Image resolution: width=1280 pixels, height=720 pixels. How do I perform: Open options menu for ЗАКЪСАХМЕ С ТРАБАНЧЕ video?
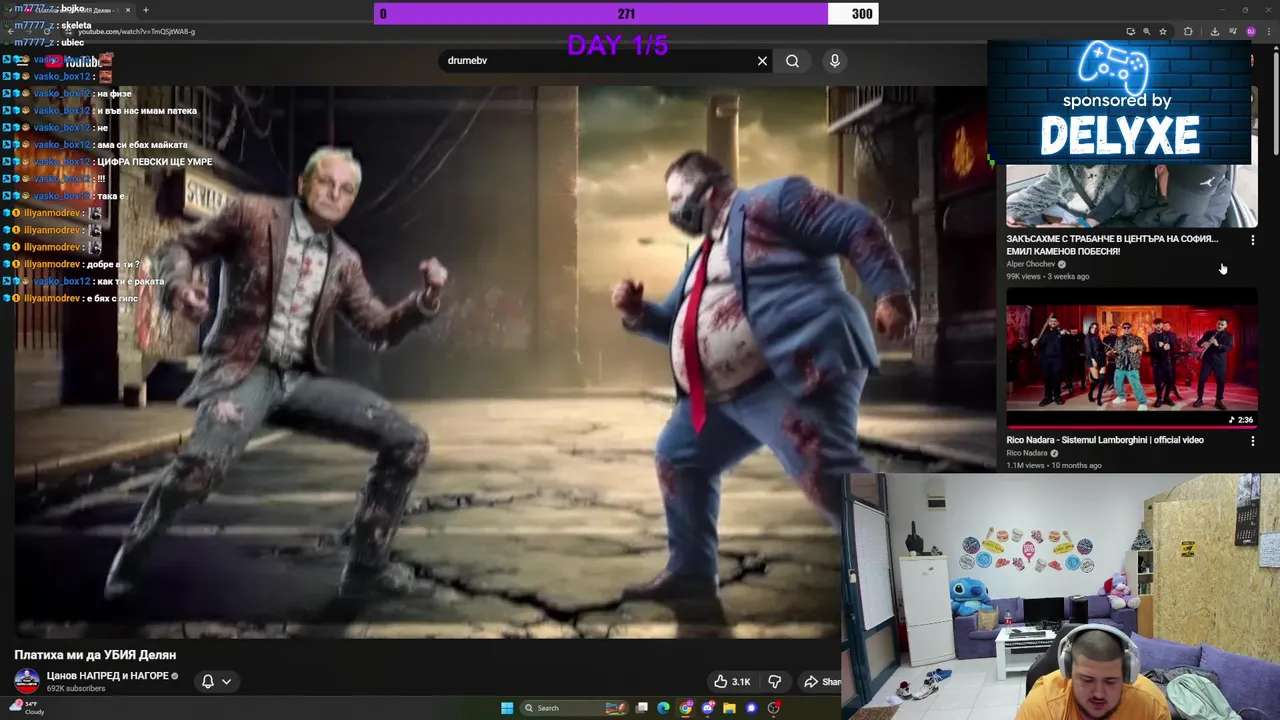(x=1252, y=240)
